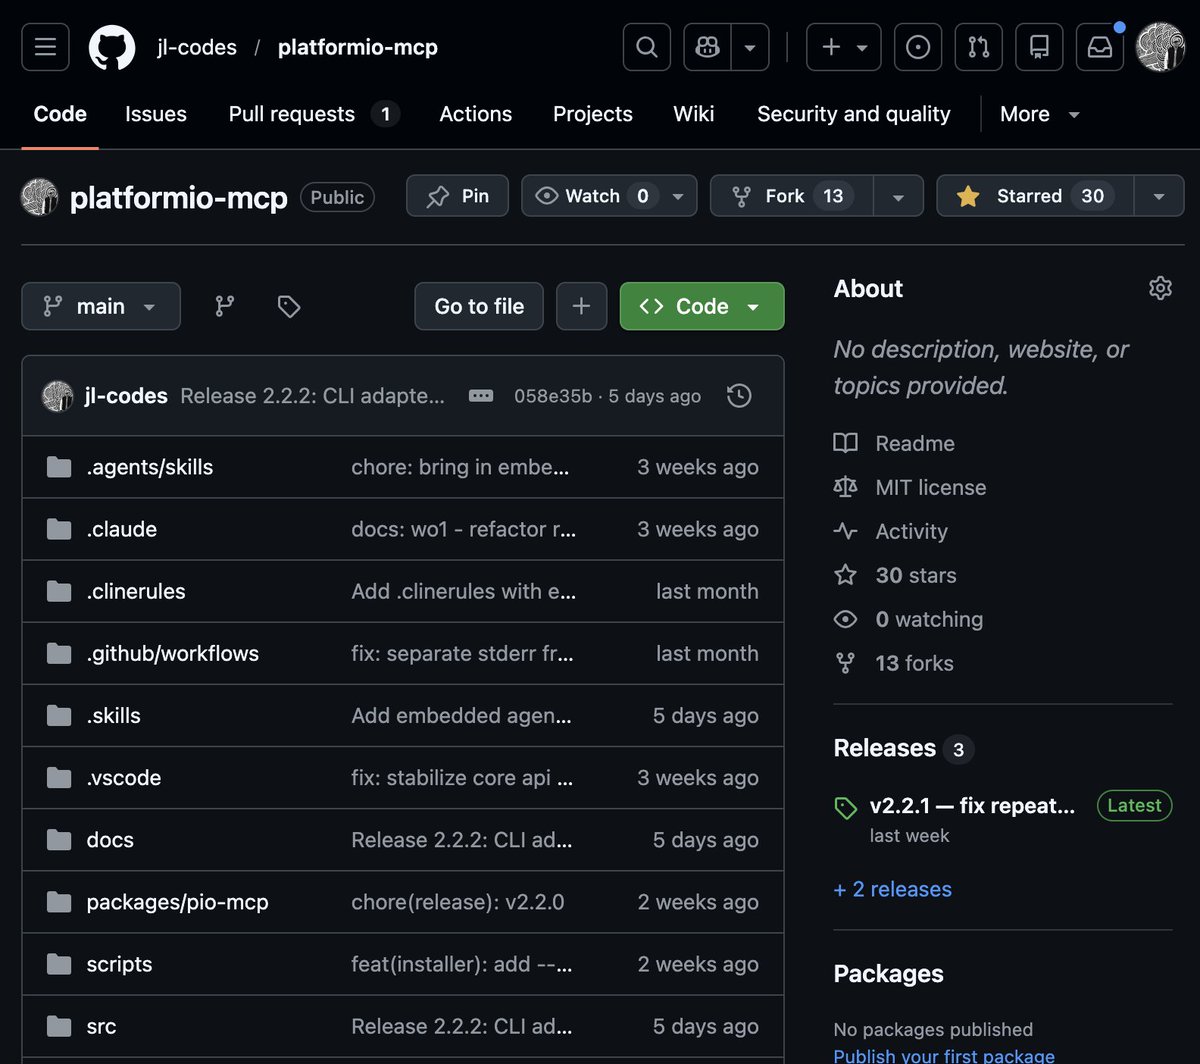View the 13 forks link

pos(894,663)
